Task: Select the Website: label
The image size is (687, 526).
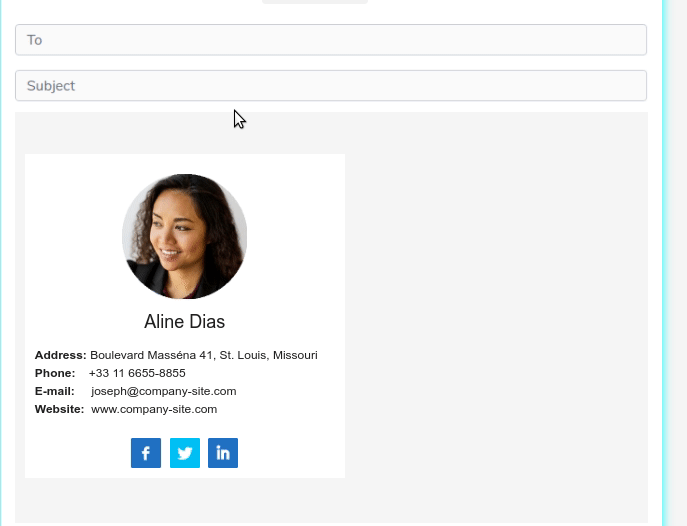Action: [x=60, y=409]
